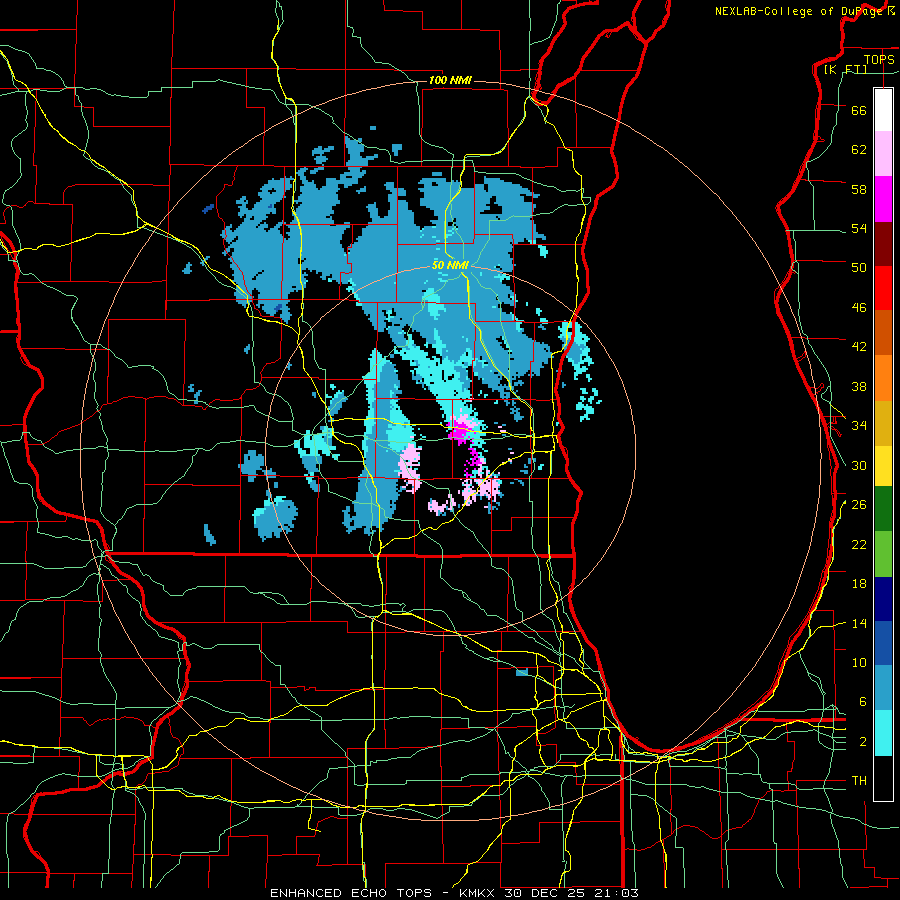This screenshot has width=900, height=900.
Task: Click the legend value 14
Action: tap(859, 623)
